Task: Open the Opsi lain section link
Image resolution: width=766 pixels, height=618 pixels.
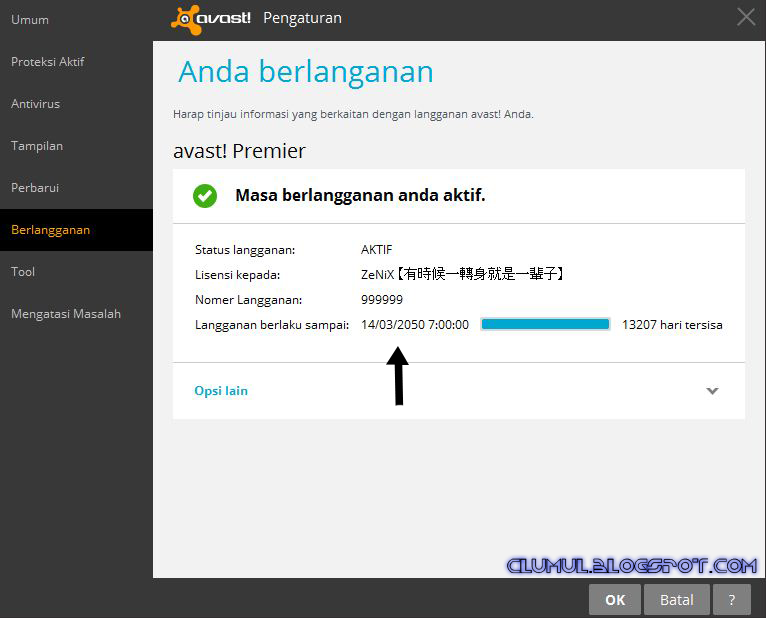Action: click(221, 391)
